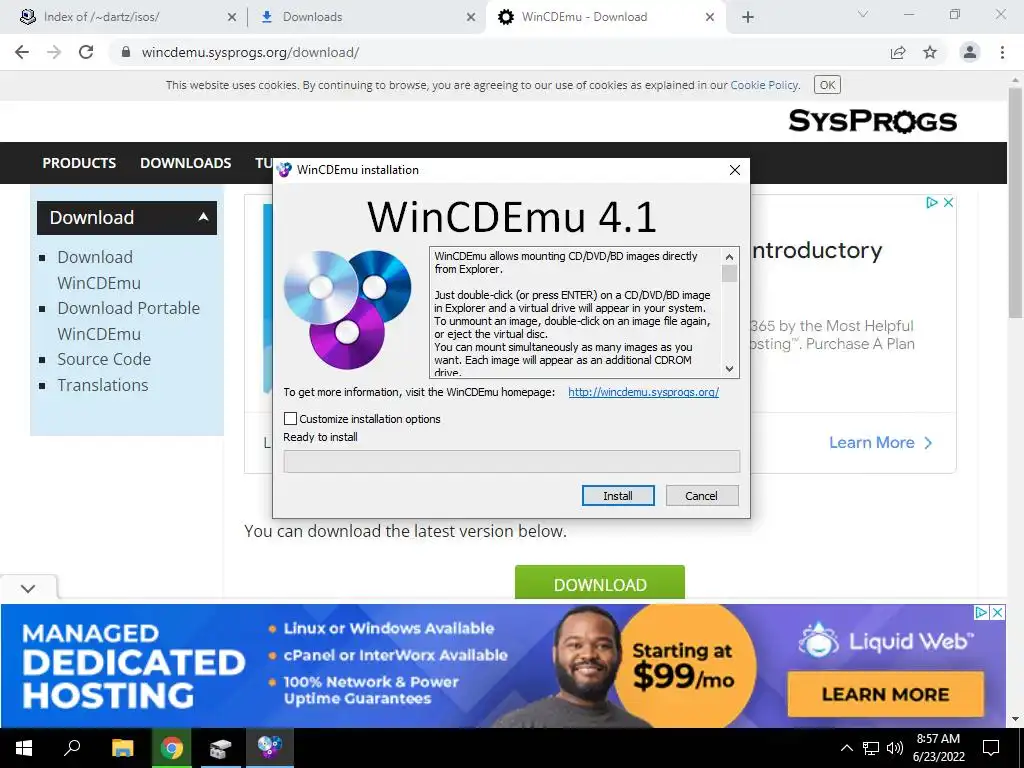
Task: Open Download Portable WinCDEmu link
Action: [129, 321]
